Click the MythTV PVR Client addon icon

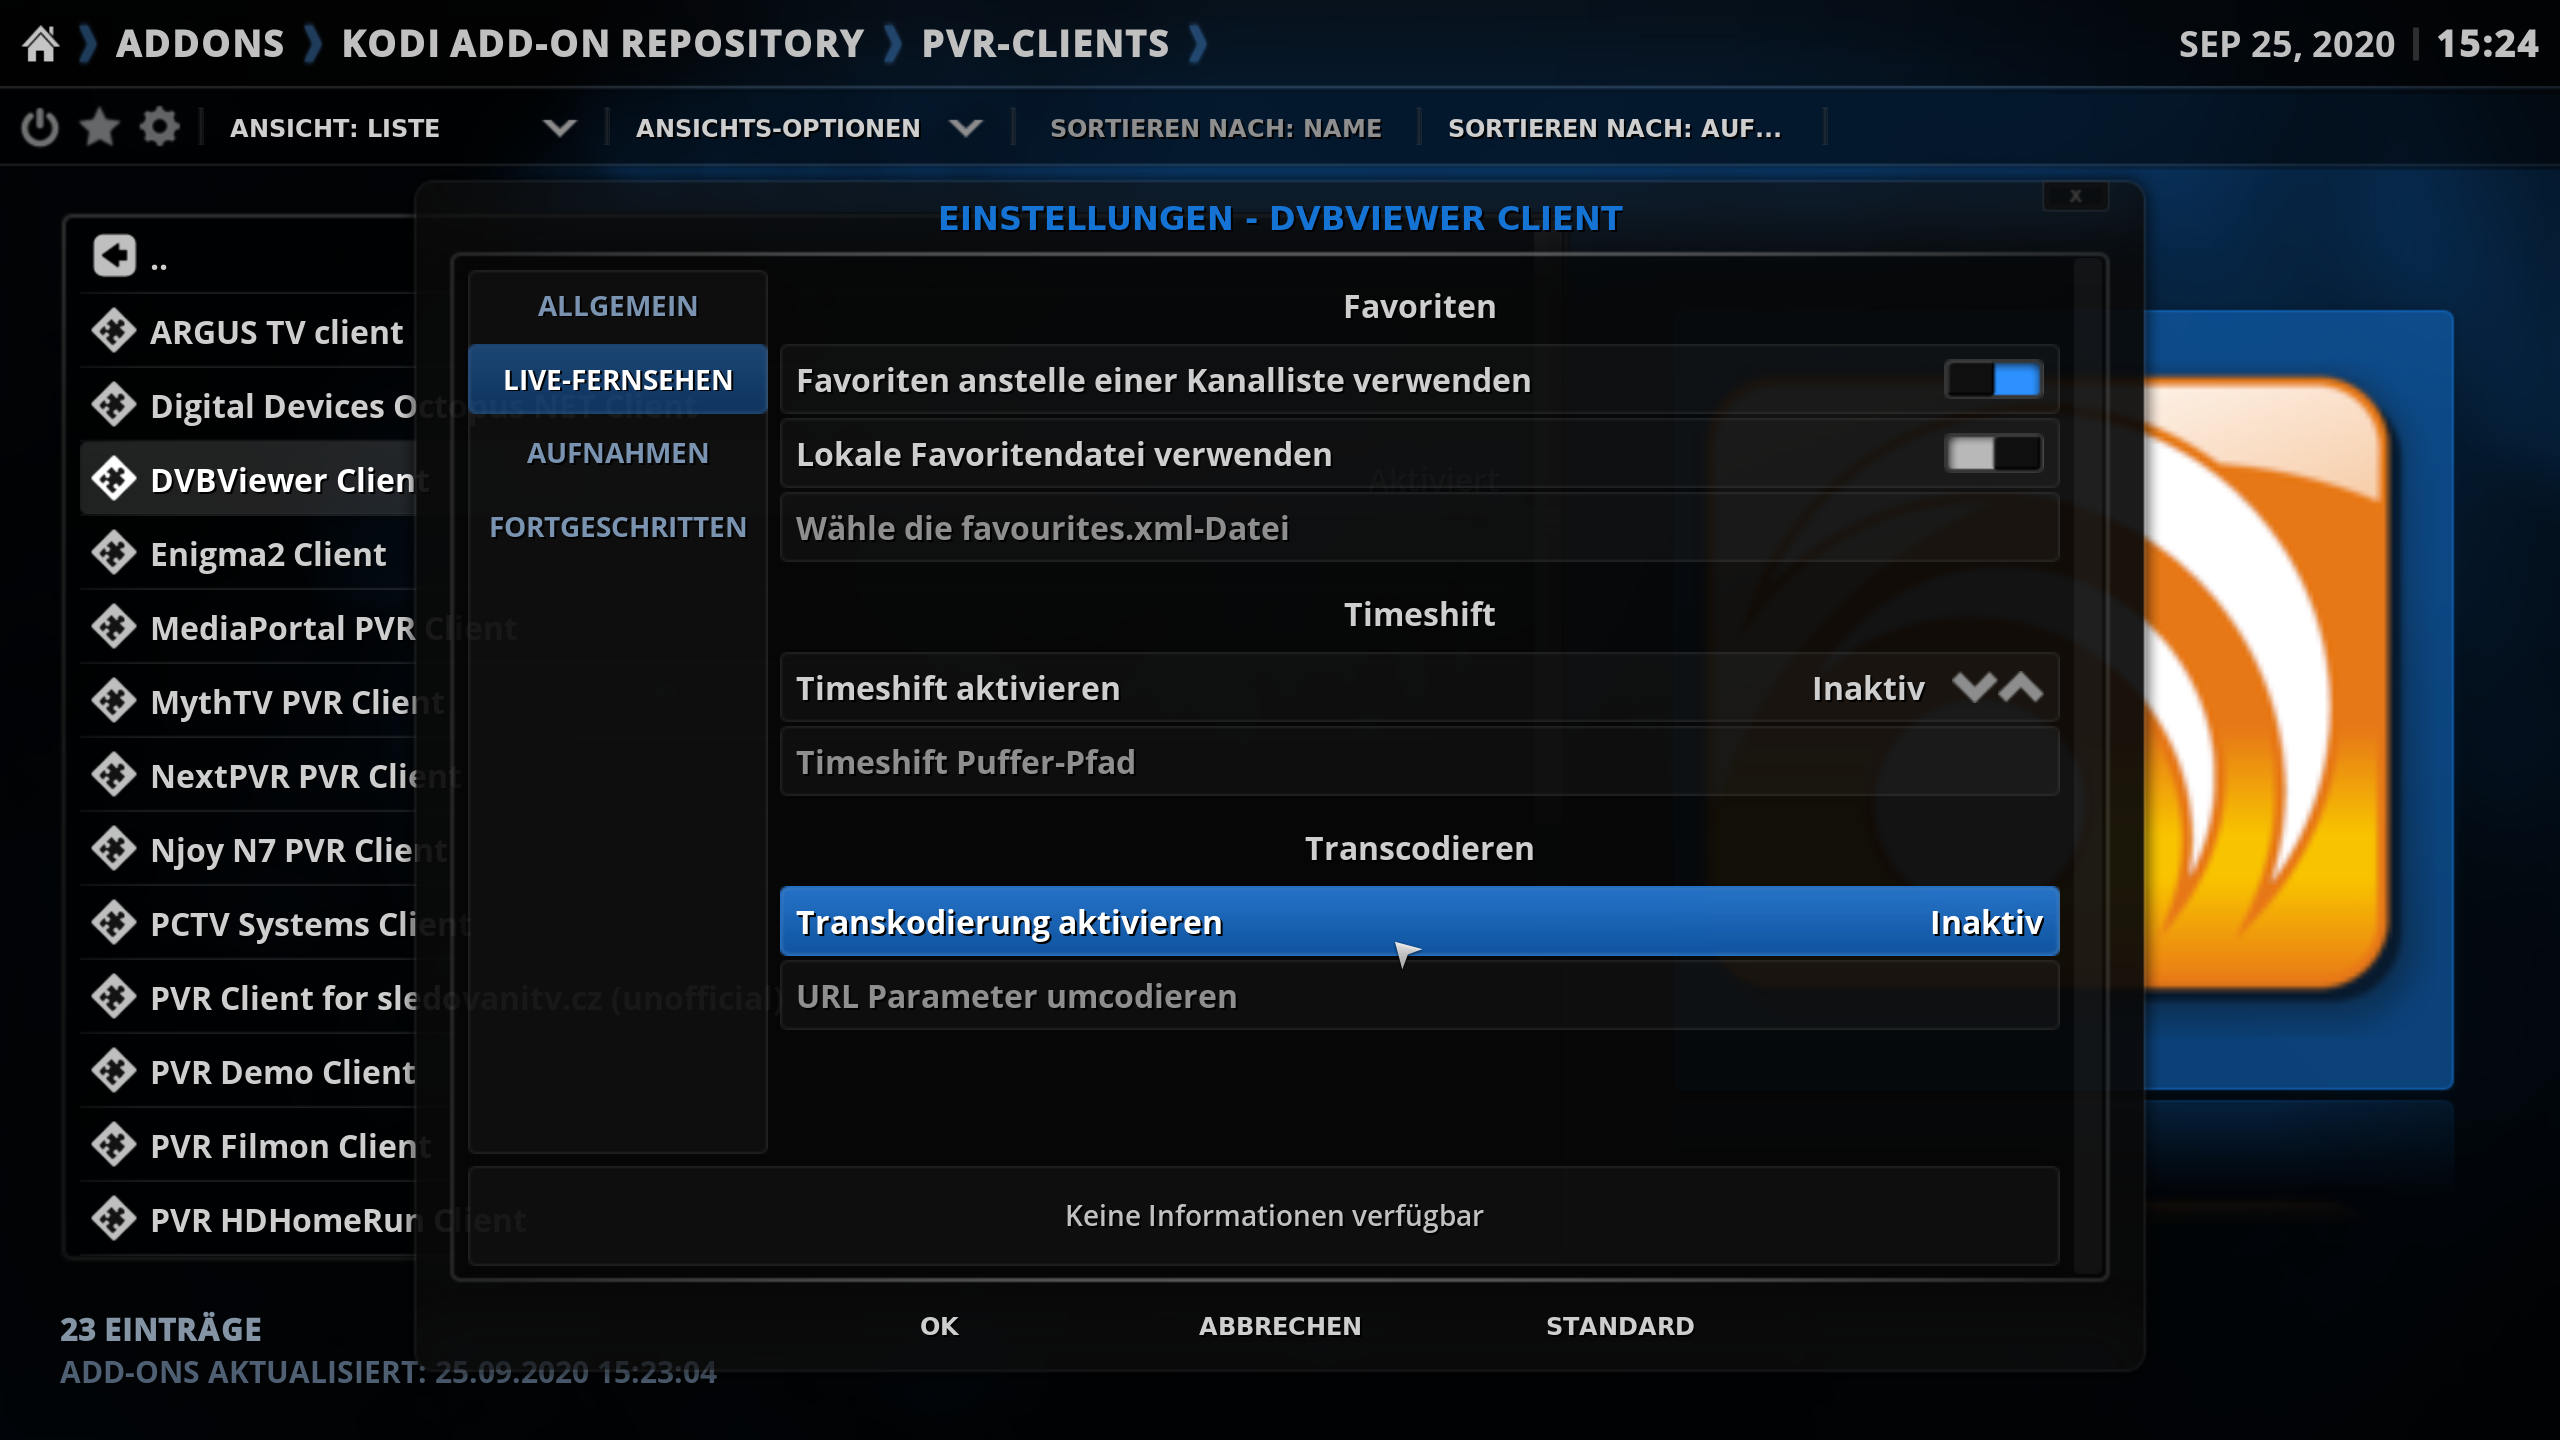[x=114, y=701]
